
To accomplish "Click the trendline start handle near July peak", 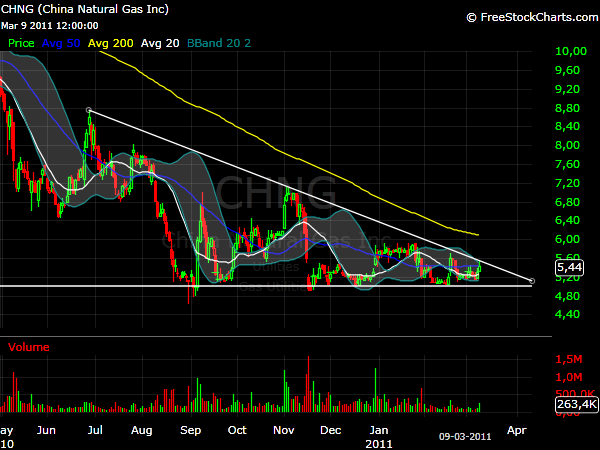I will (x=89, y=110).
